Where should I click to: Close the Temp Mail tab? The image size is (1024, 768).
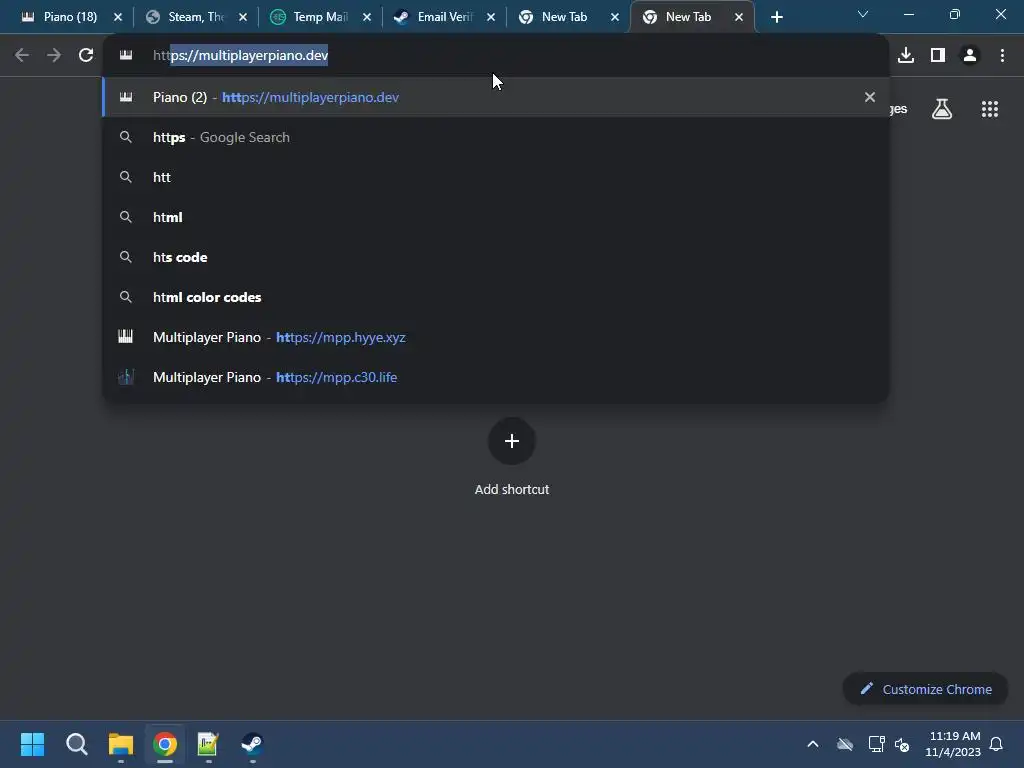tap(367, 17)
